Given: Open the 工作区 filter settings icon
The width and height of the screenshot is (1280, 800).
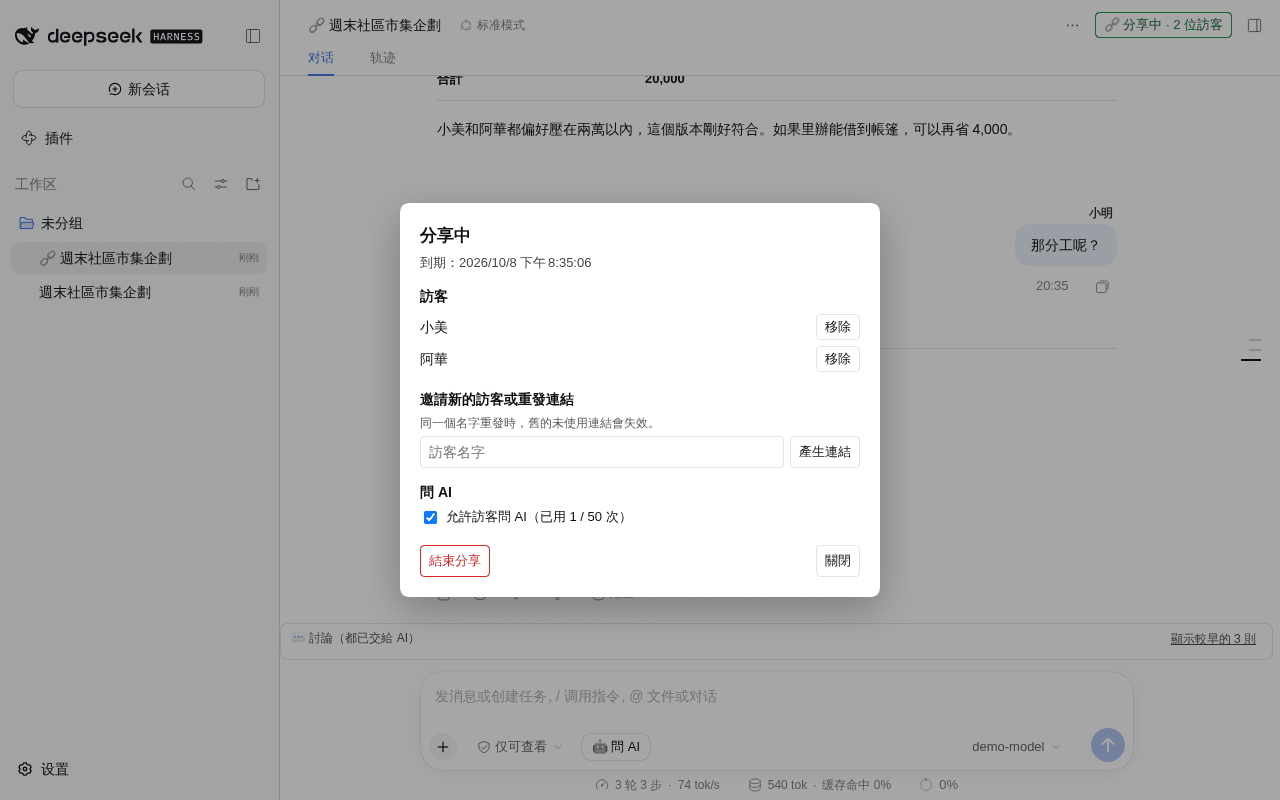Looking at the screenshot, I should (x=221, y=184).
